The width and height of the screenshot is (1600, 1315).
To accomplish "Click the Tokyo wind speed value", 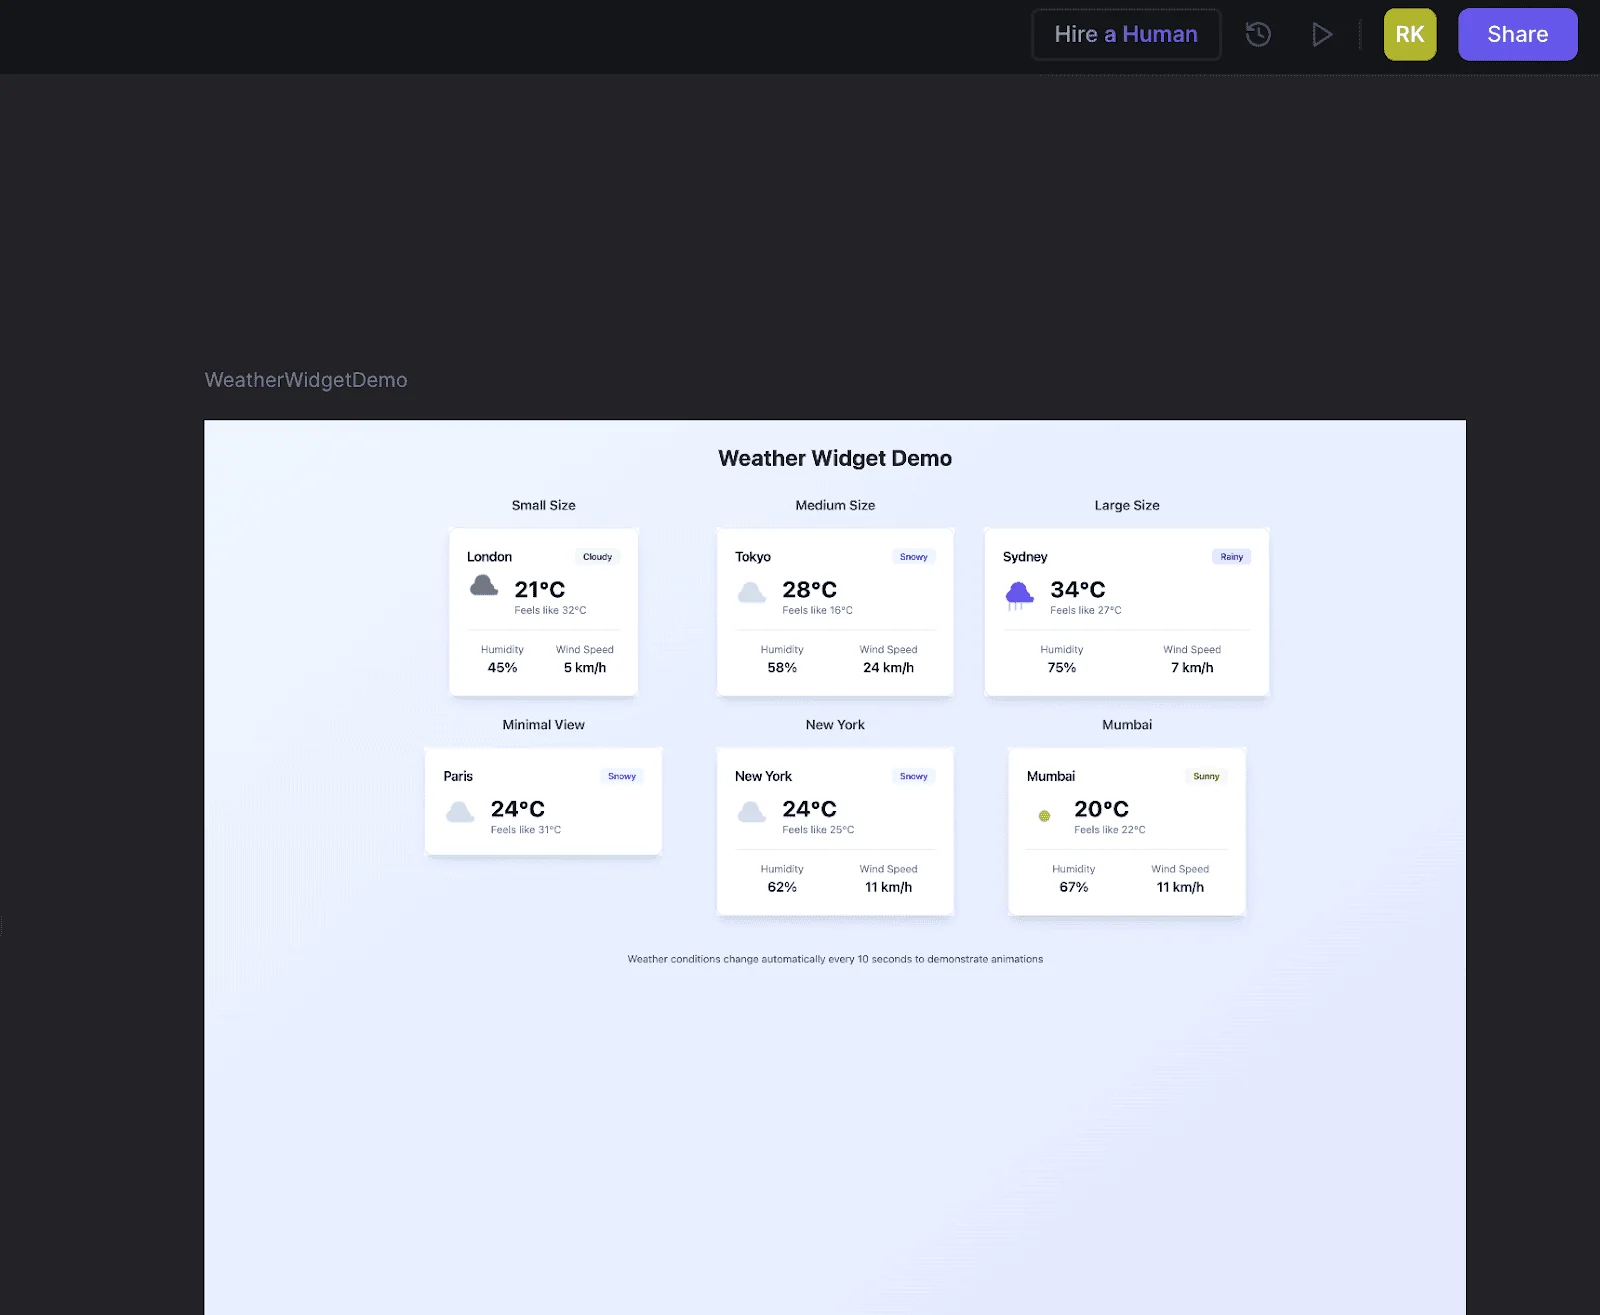I will tap(888, 668).
